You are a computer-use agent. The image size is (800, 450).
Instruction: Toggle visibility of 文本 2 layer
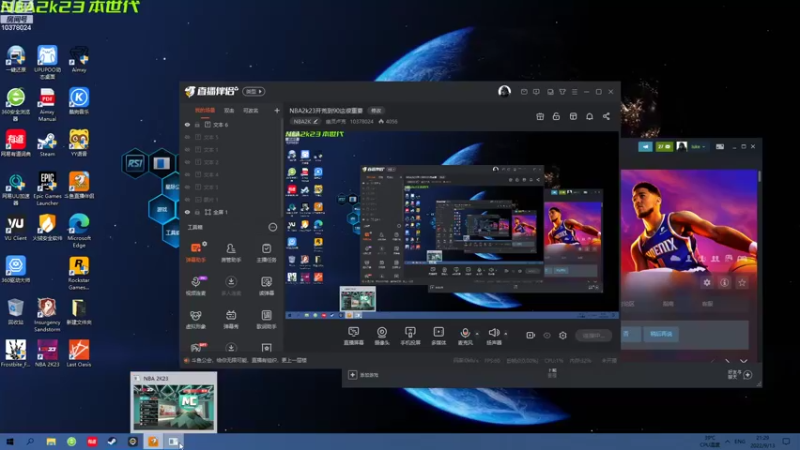point(187,162)
